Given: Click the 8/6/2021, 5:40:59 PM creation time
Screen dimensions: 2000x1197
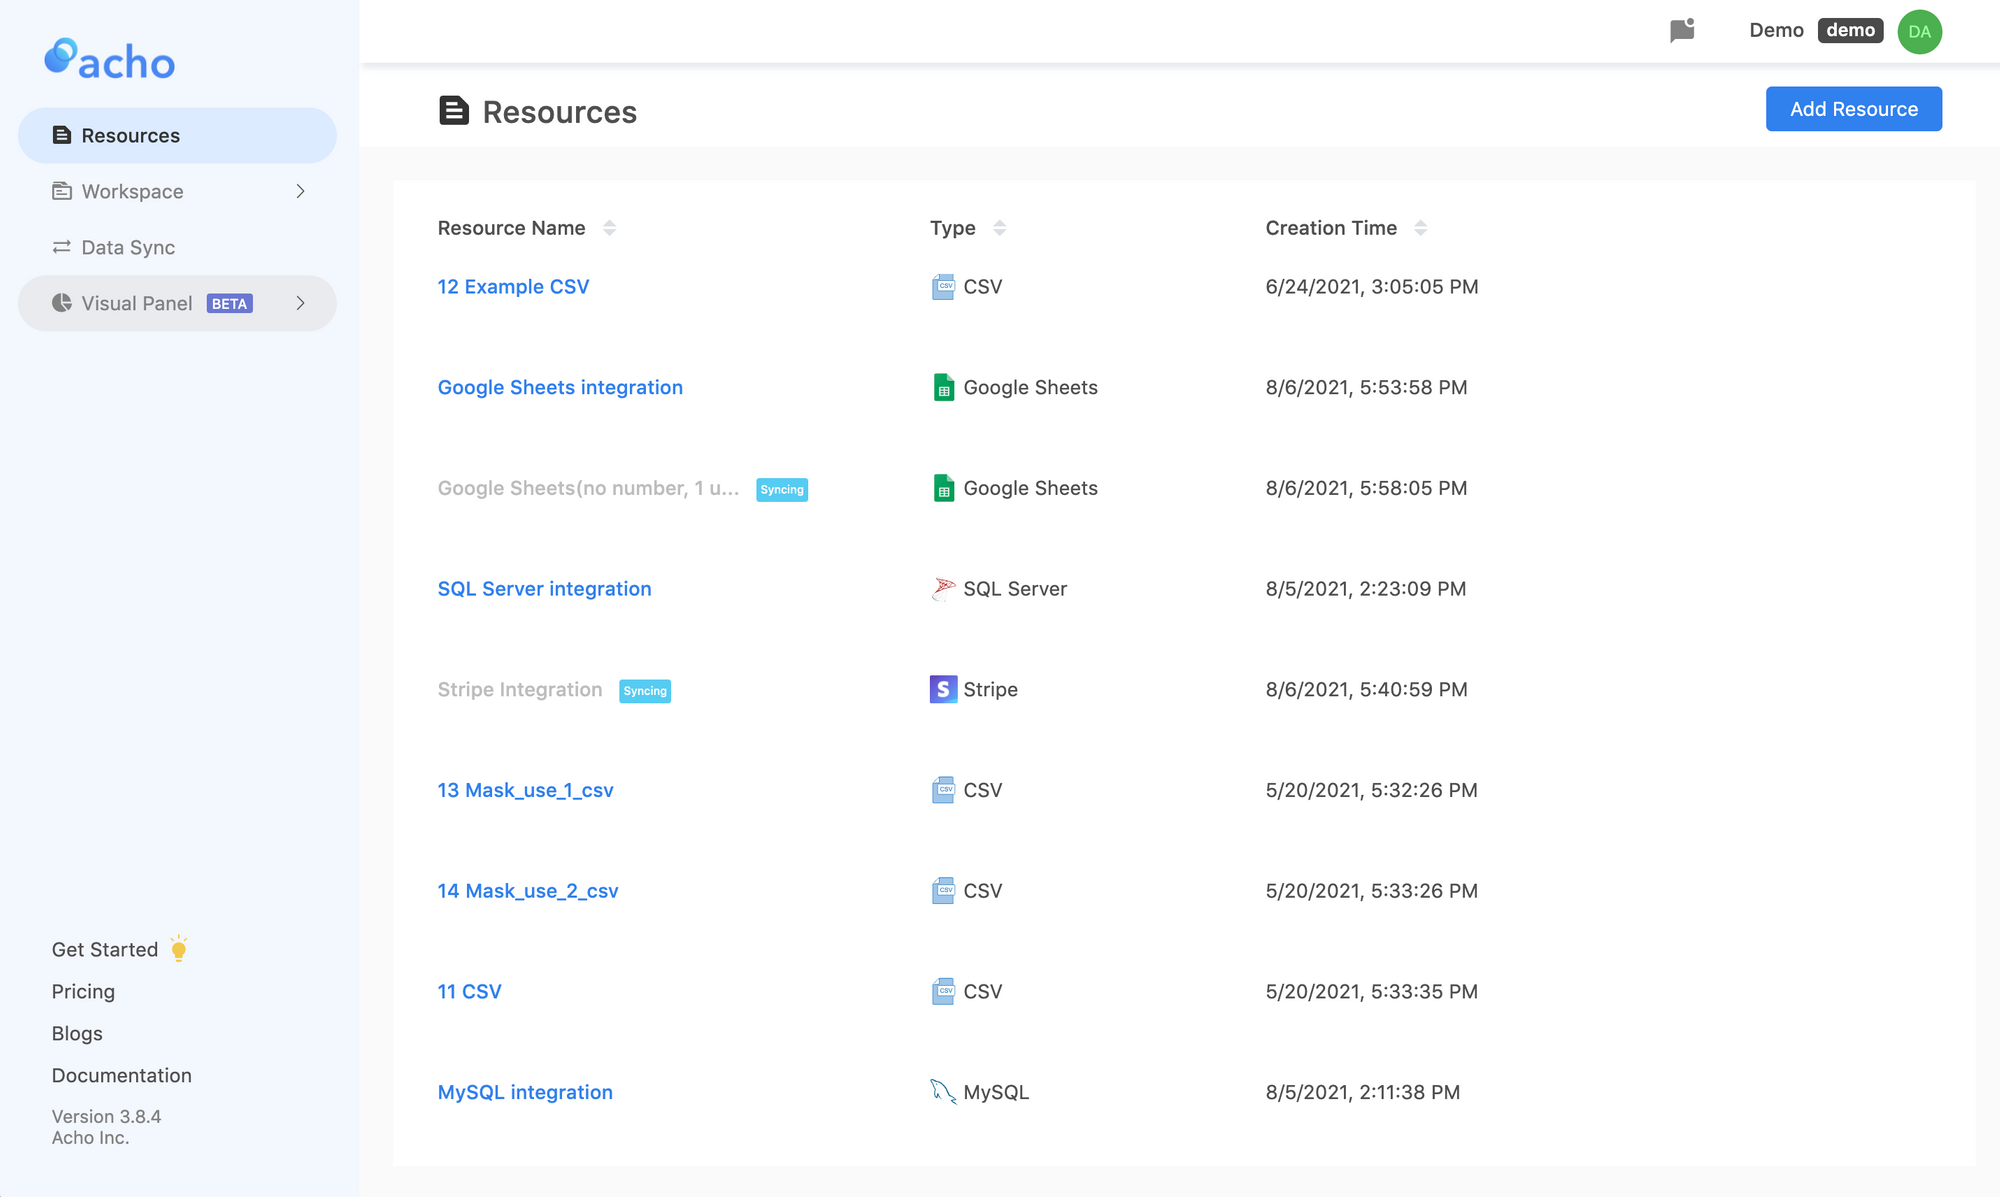Looking at the screenshot, I should click(1366, 689).
